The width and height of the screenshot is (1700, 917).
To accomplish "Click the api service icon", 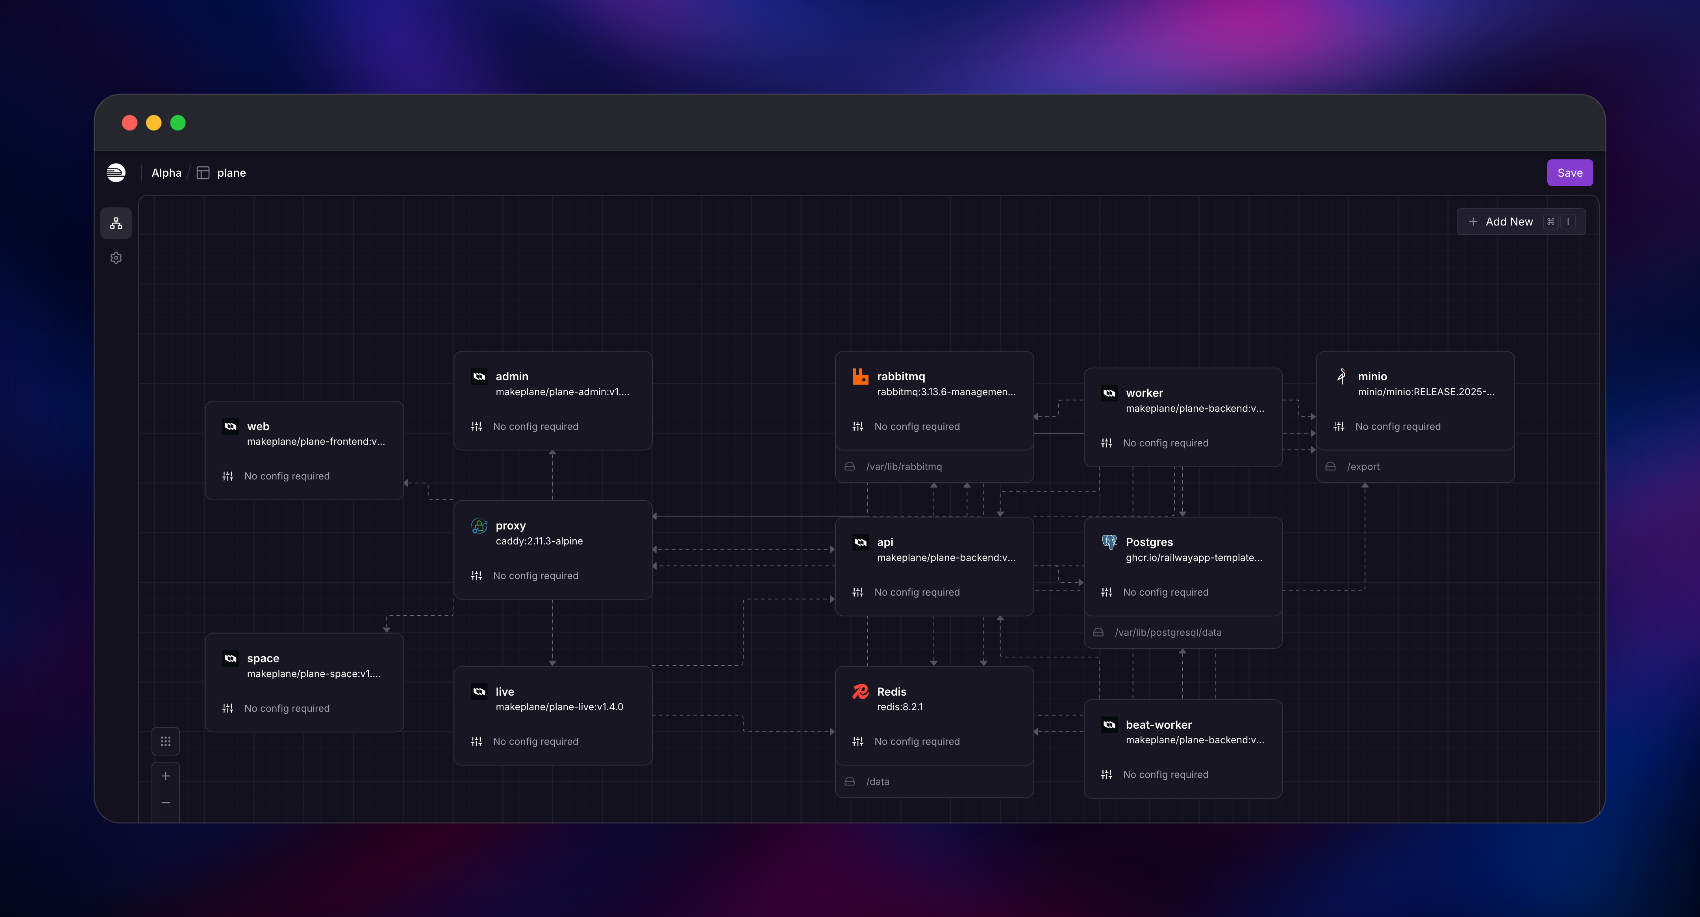I will click(x=860, y=542).
